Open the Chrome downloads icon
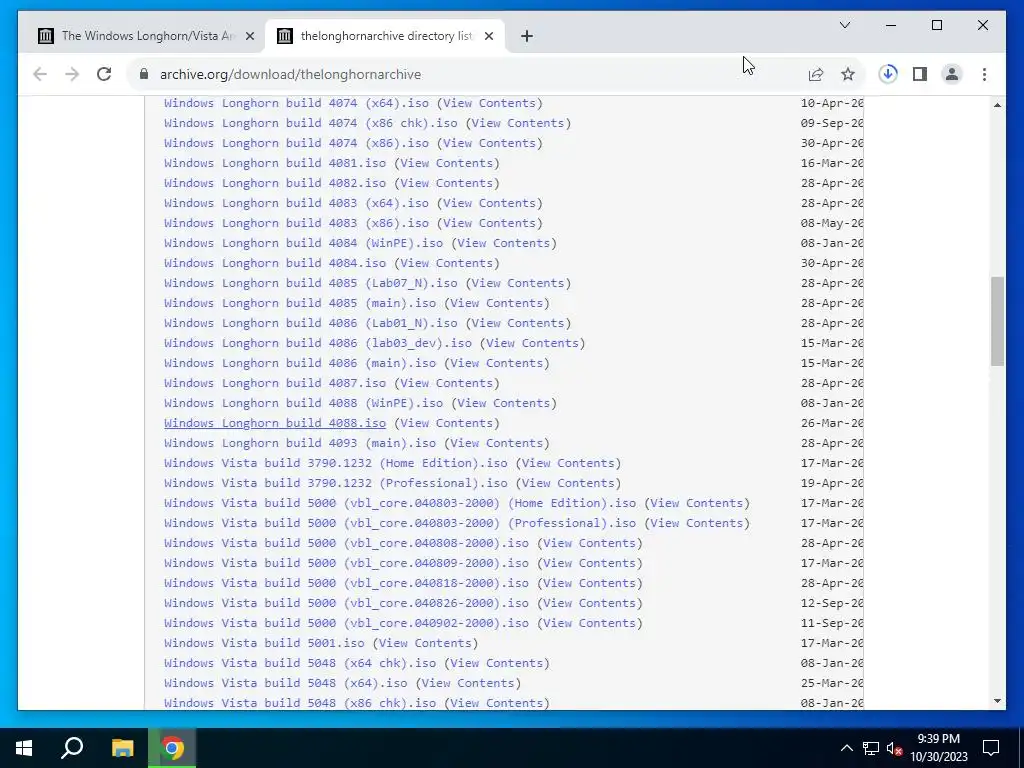1024x768 pixels. tap(888, 74)
